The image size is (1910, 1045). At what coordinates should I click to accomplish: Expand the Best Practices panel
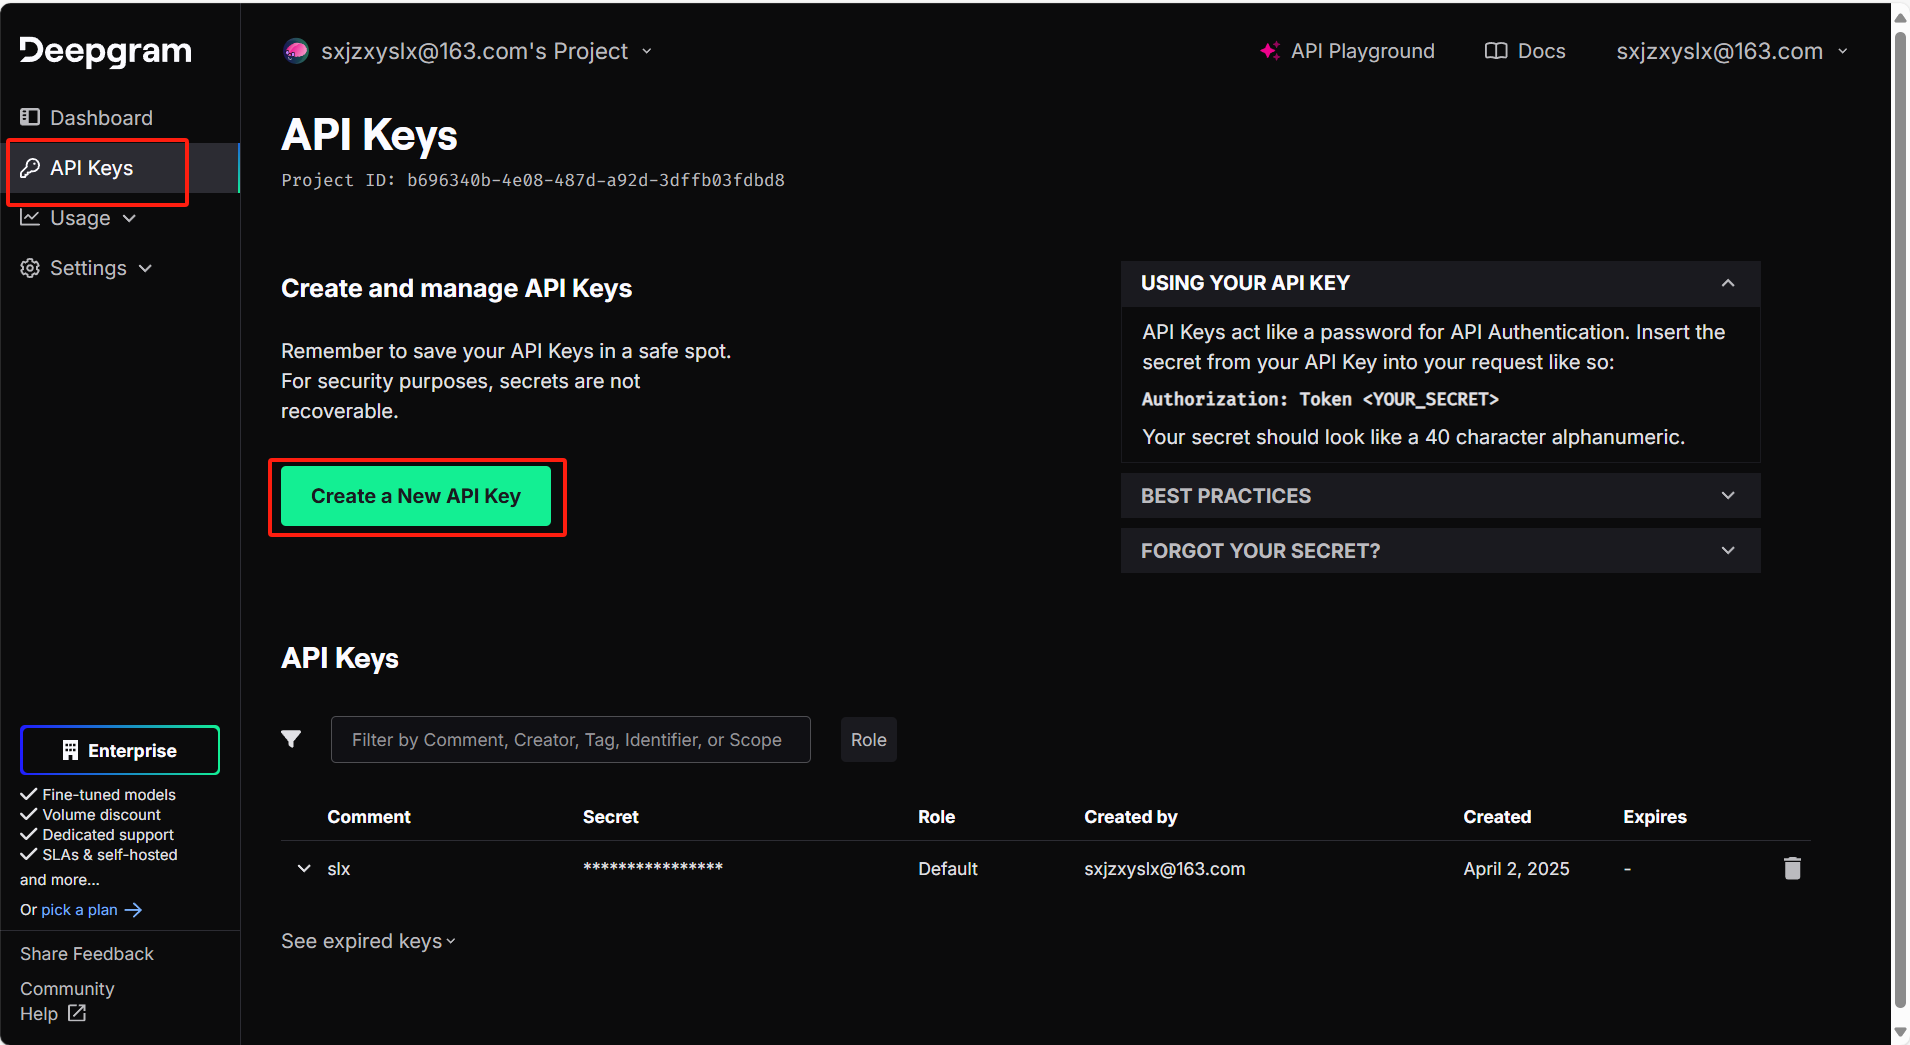1440,496
